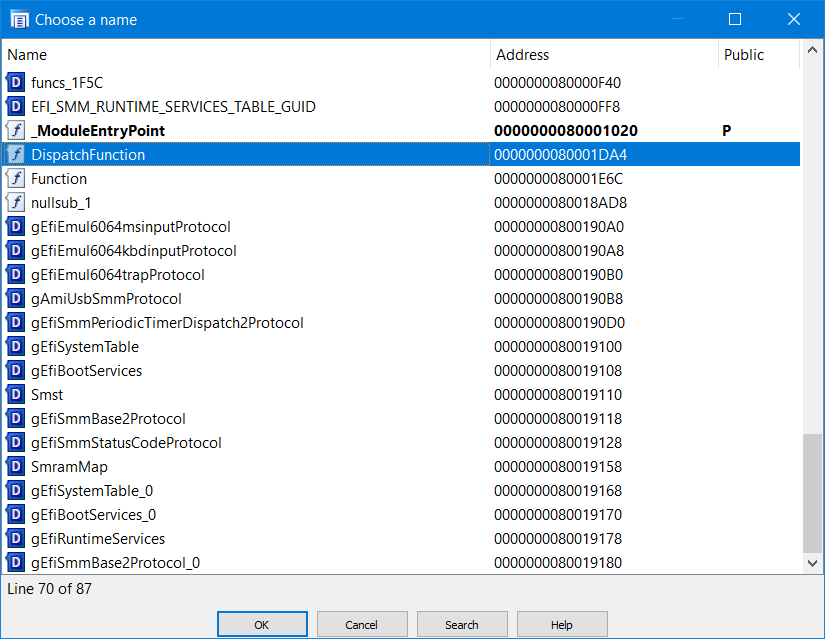Sort list by the Name column header

tap(246, 55)
